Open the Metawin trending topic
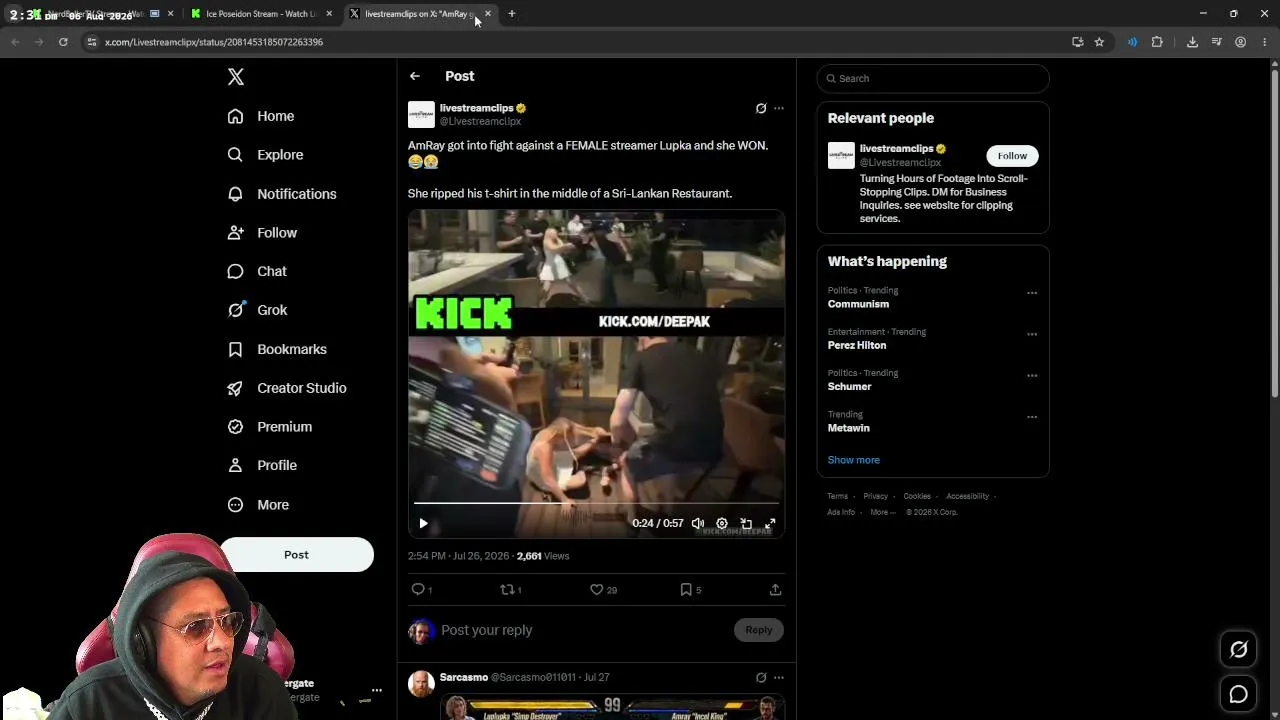This screenshot has width=1280, height=720. click(x=849, y=428)
